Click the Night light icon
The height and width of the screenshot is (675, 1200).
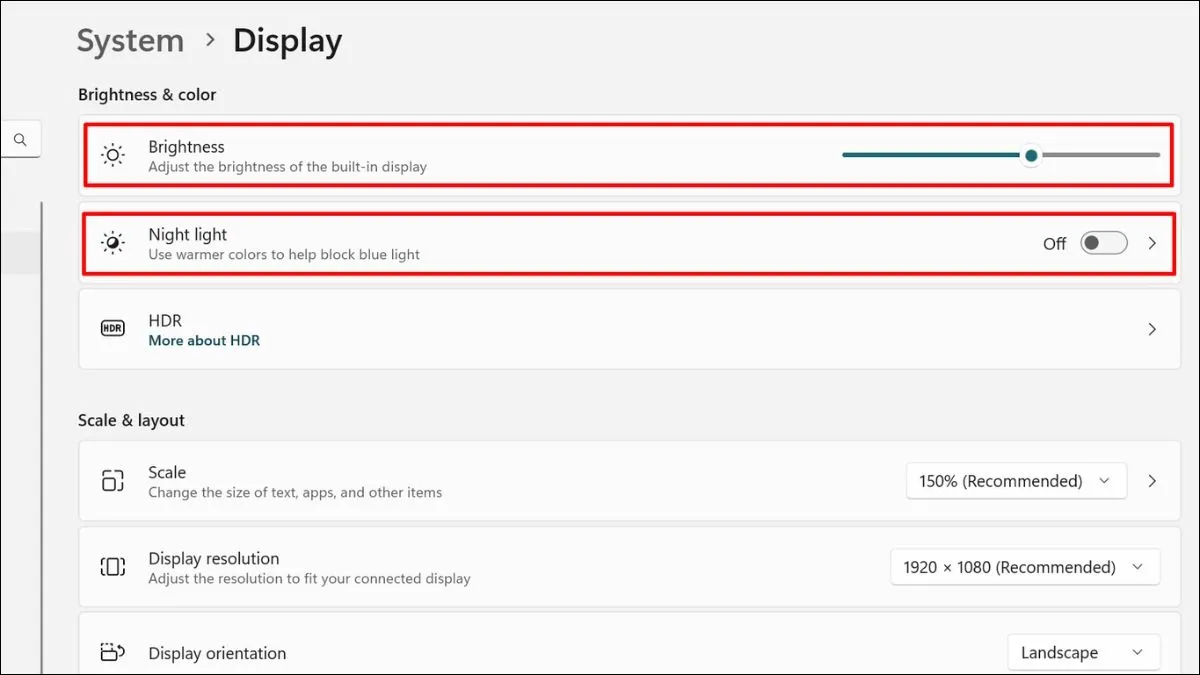pyautogui.click(x=112, y=243)
